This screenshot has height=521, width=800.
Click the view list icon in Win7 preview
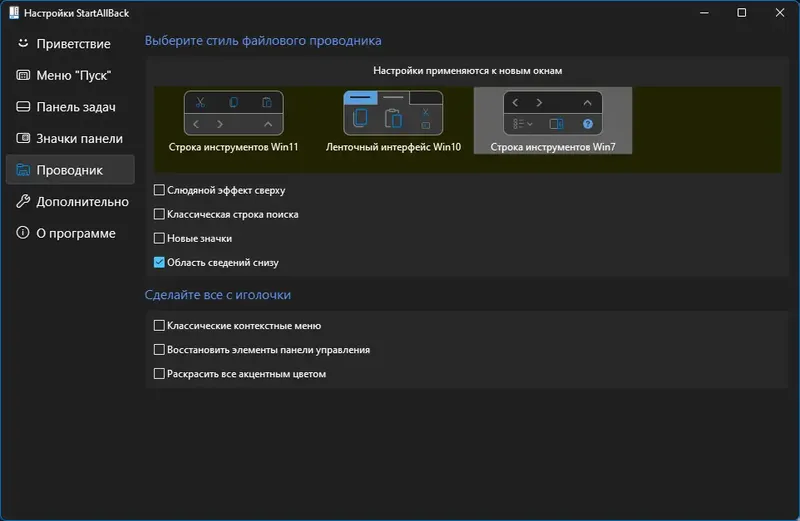522,124
